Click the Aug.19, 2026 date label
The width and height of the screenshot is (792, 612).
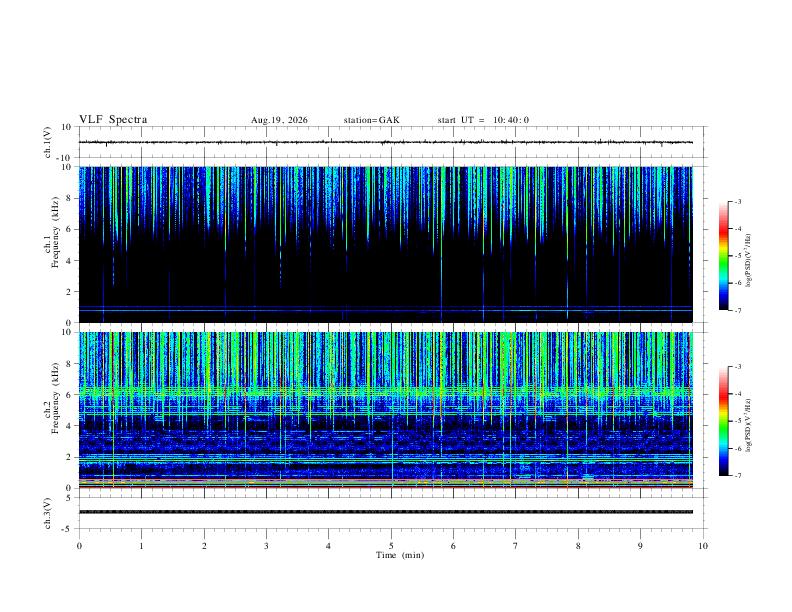point(279,120)
